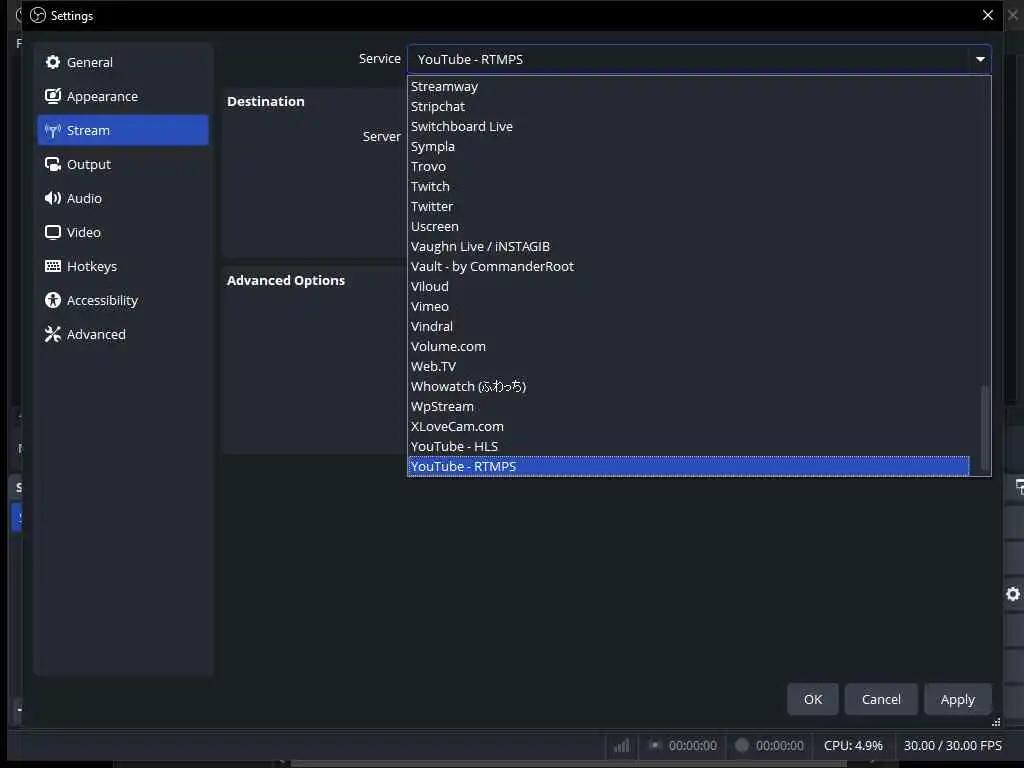1024x768 pixels.
Task: Select YouTube - HLS service
Action: 688,447
